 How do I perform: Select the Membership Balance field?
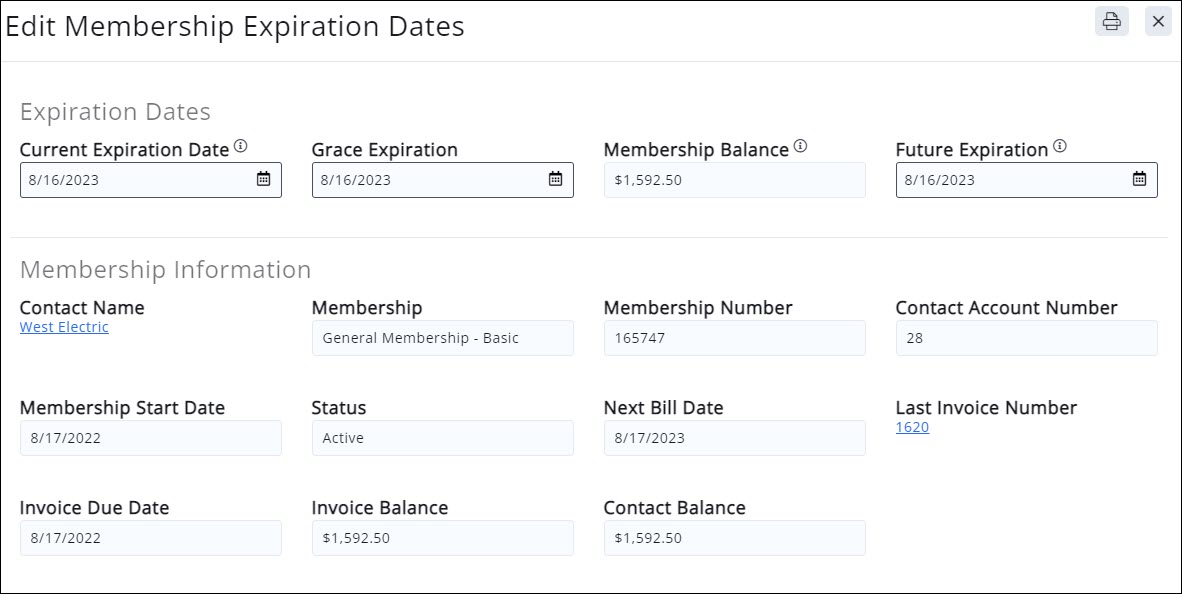point(734,180)
